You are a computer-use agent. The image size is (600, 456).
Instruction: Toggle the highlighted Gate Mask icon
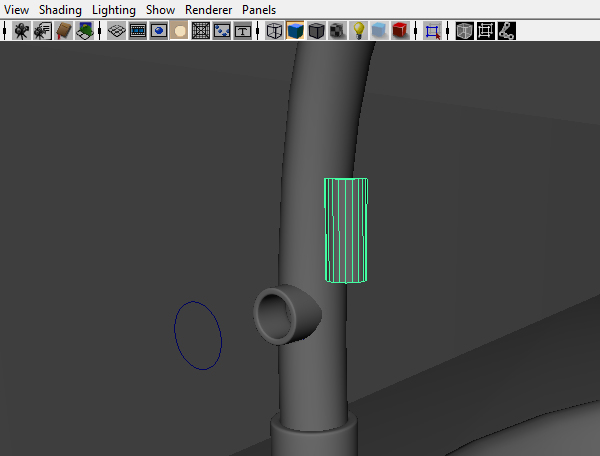pyautogui.click(x=179, y=31)
